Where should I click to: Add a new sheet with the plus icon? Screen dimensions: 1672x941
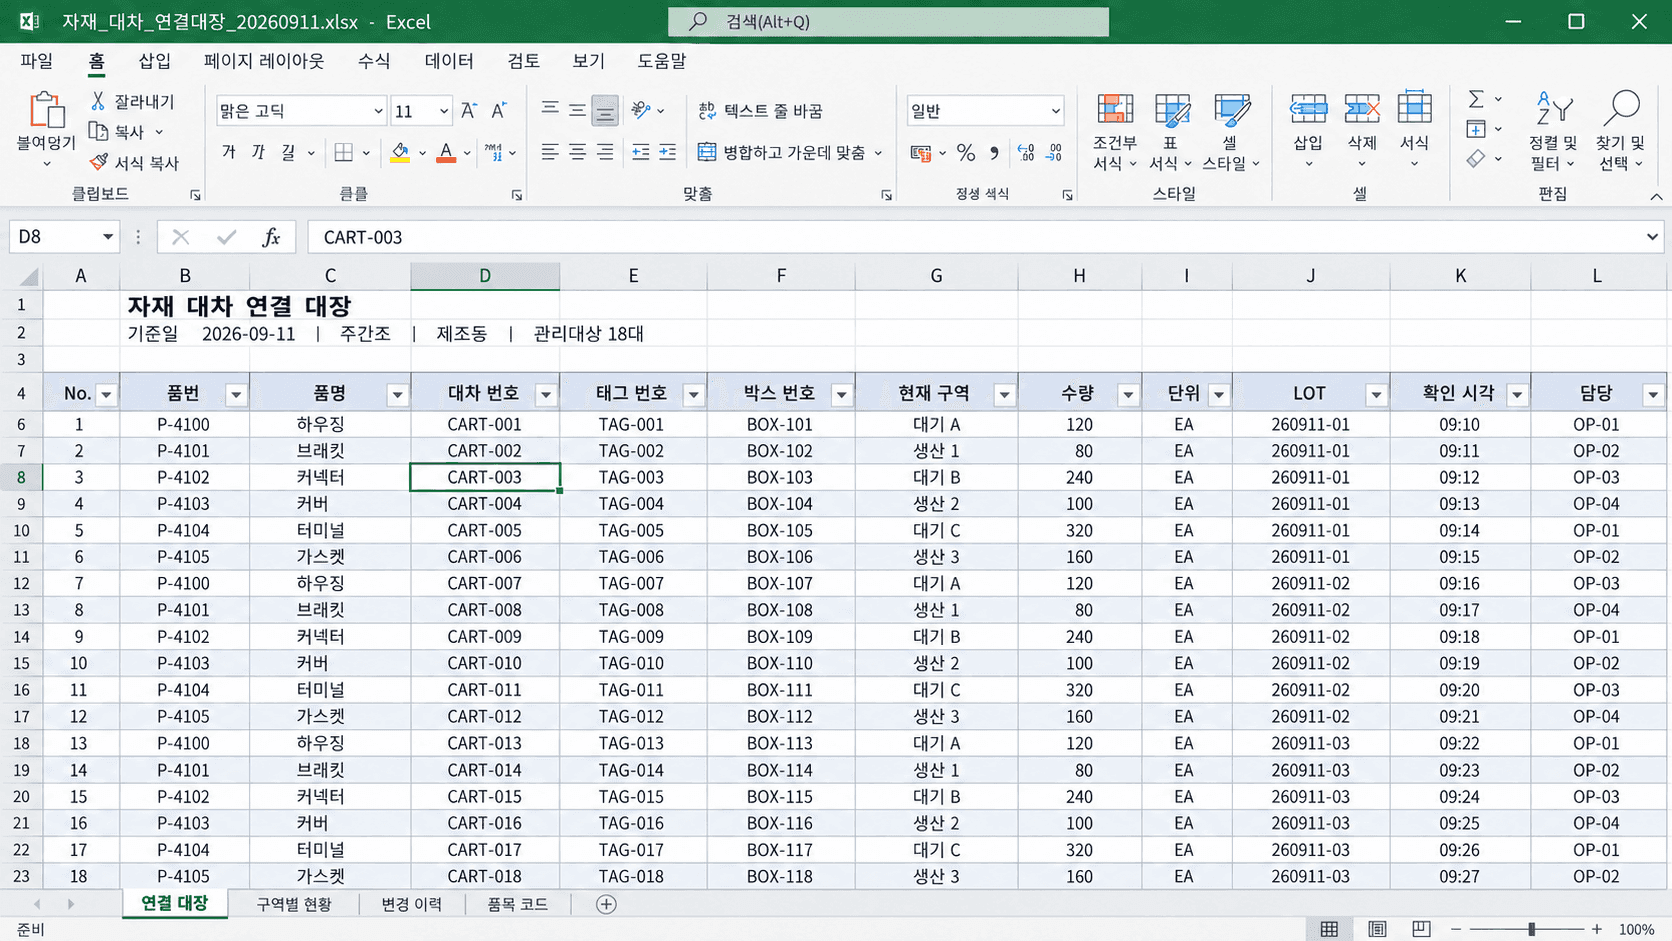[606, 904]
